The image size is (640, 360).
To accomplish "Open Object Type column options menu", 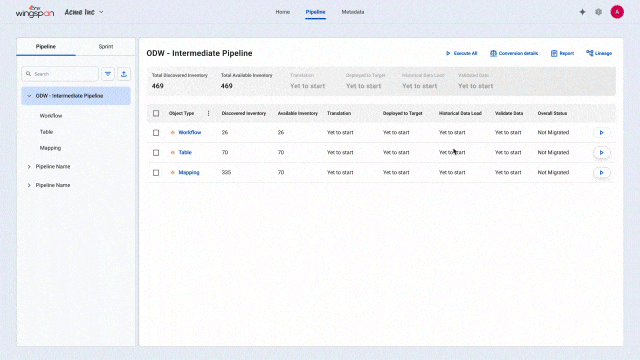I will pos(209,113).
